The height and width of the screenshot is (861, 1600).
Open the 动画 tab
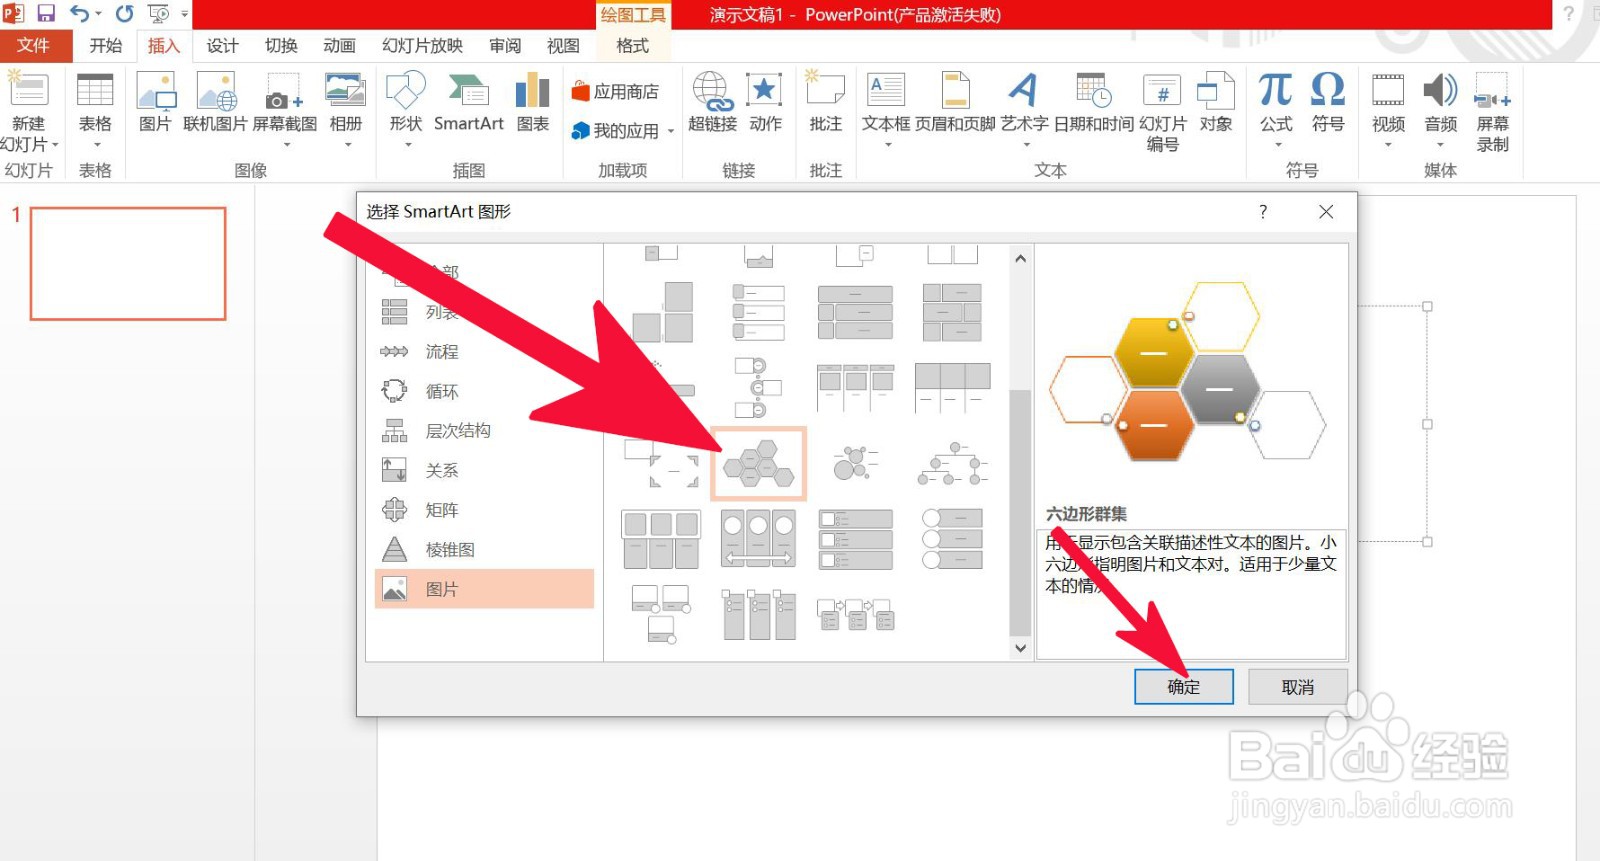click(x=340, y=46)
